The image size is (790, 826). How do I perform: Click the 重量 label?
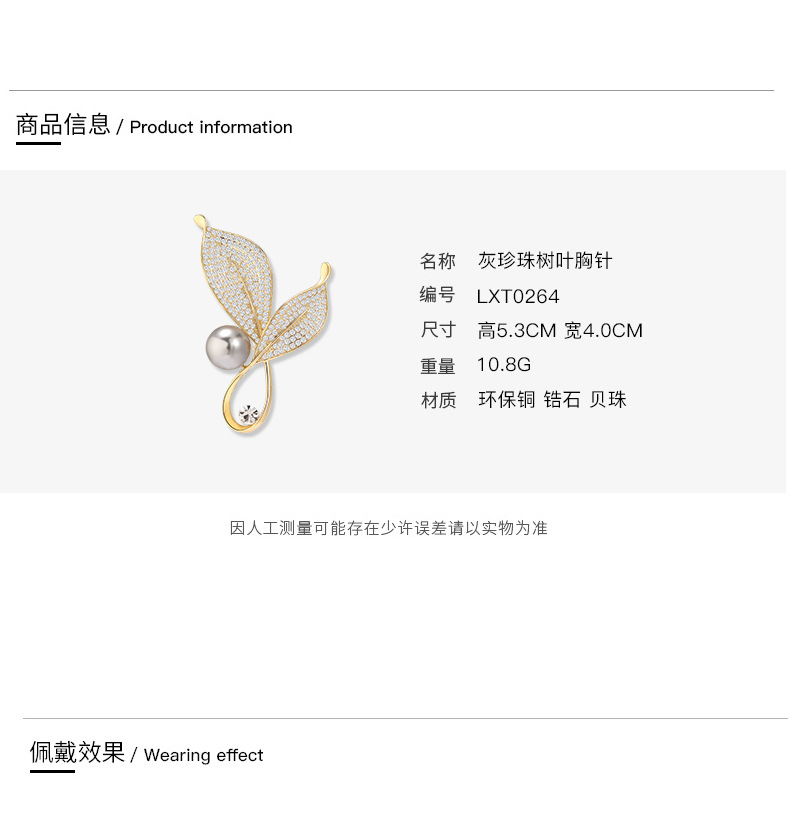[x=438, y=366]
